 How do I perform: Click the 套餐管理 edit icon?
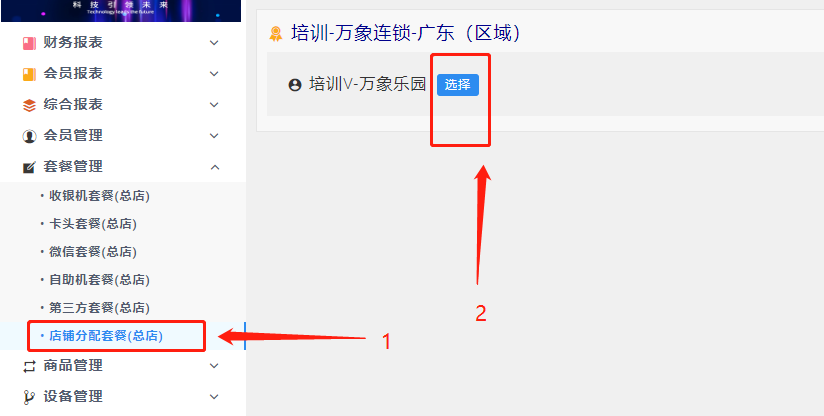click(x=29, y=167)
